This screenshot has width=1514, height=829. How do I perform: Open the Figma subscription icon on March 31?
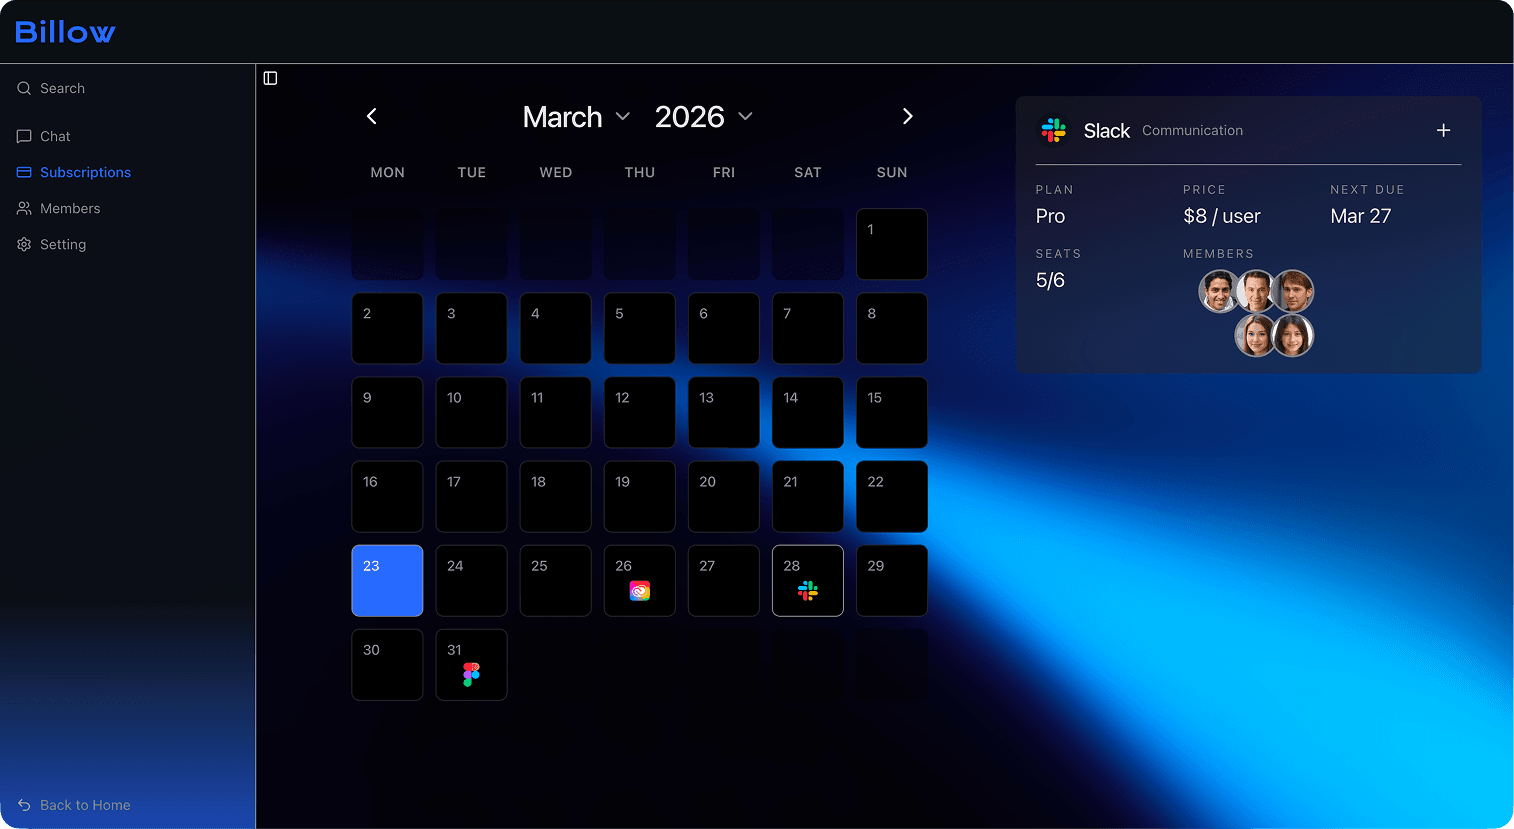(x=471, y=674)
